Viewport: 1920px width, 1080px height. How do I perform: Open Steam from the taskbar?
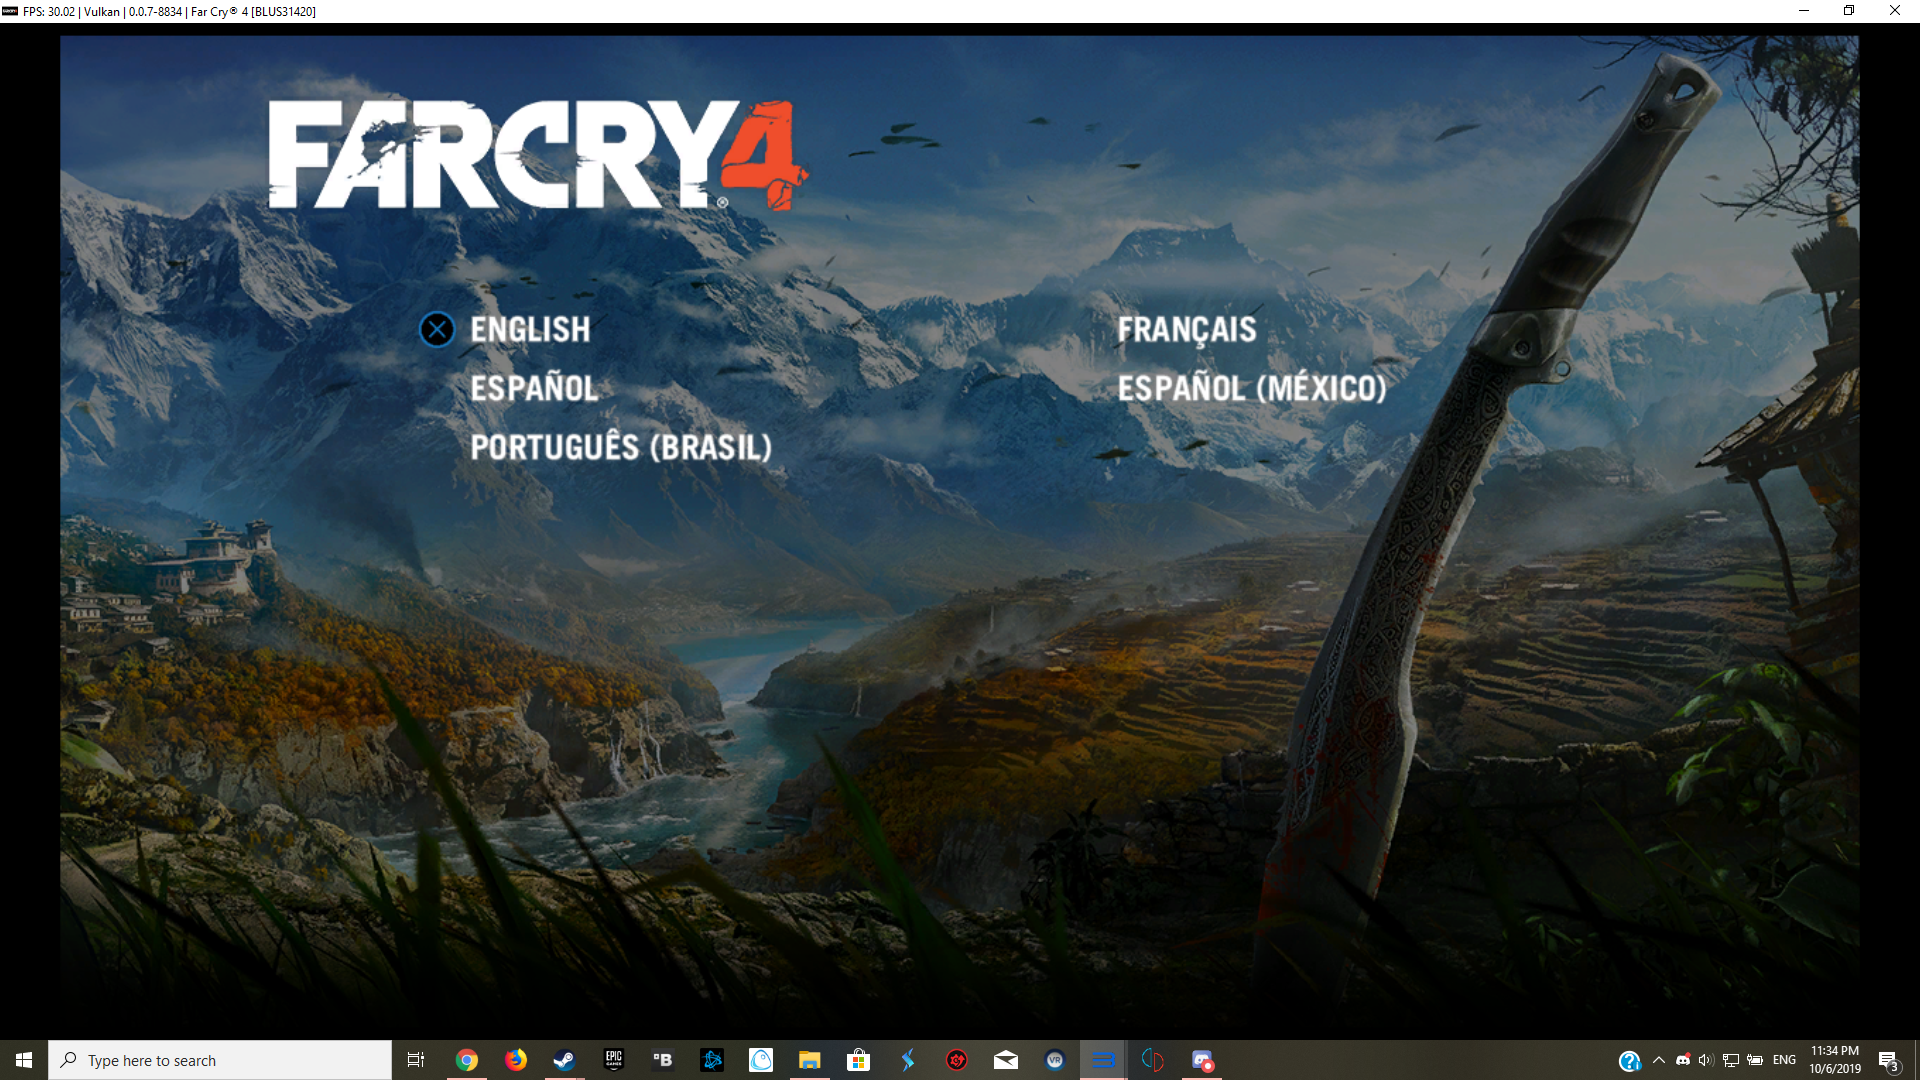point(564,1060)
